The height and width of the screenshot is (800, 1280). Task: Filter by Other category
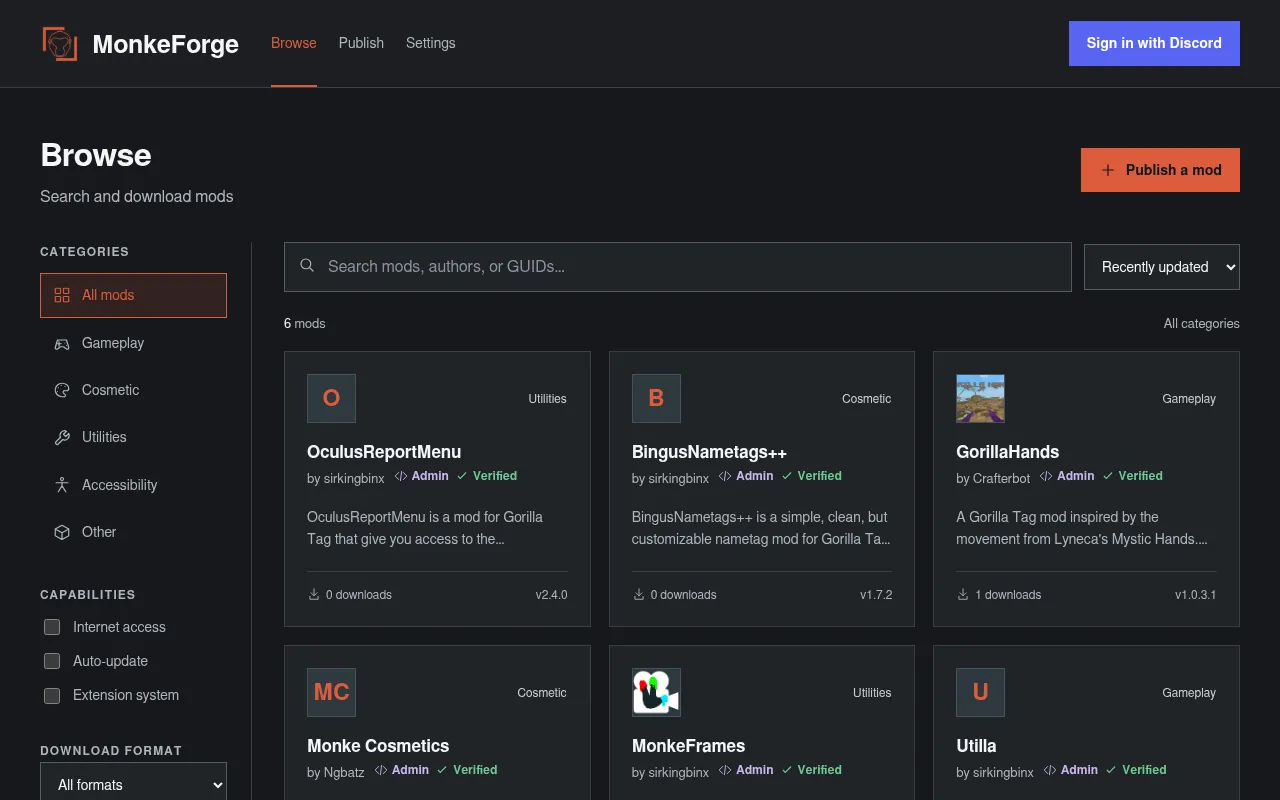pos(133,532)
